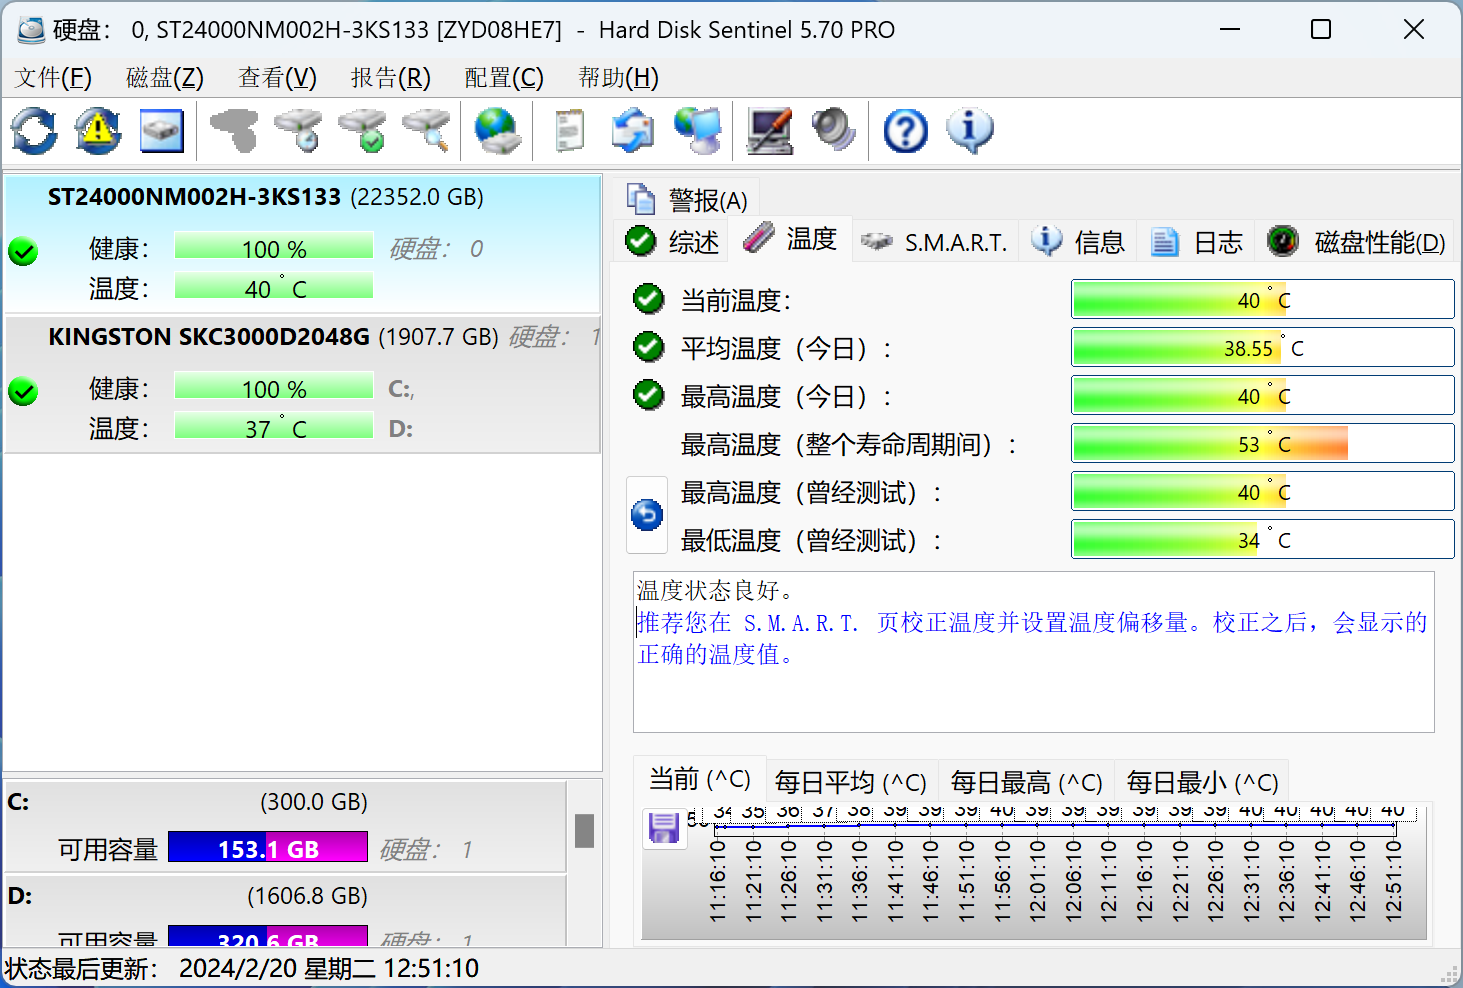Switch to the 警报(A) tab
The width and height of the screenshot is (1463, 988).
[687, 200]
